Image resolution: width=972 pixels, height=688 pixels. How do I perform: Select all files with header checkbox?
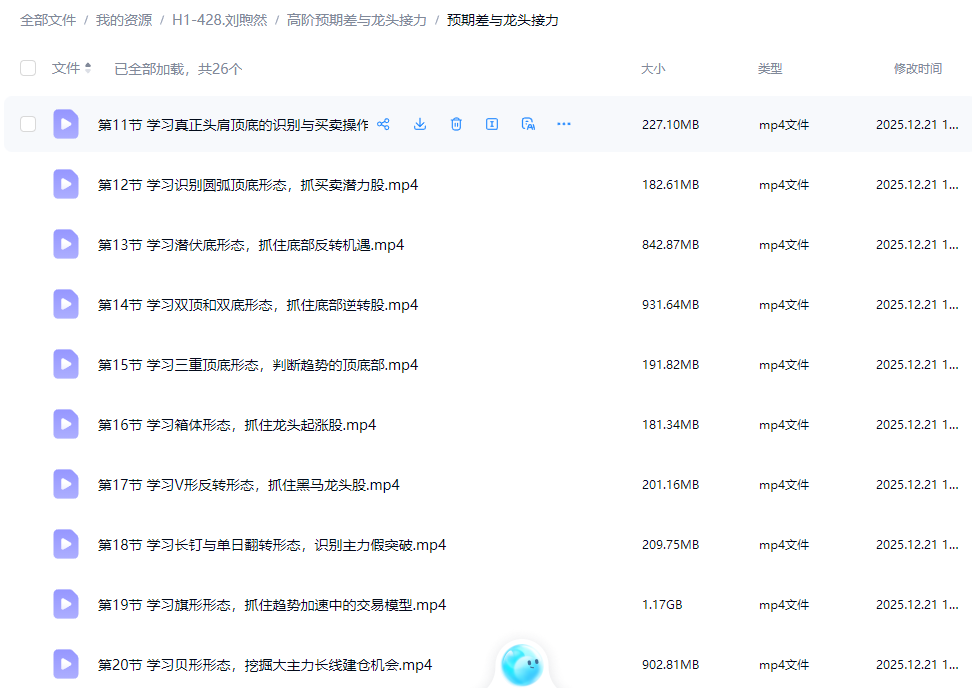[x=28, y=68]
